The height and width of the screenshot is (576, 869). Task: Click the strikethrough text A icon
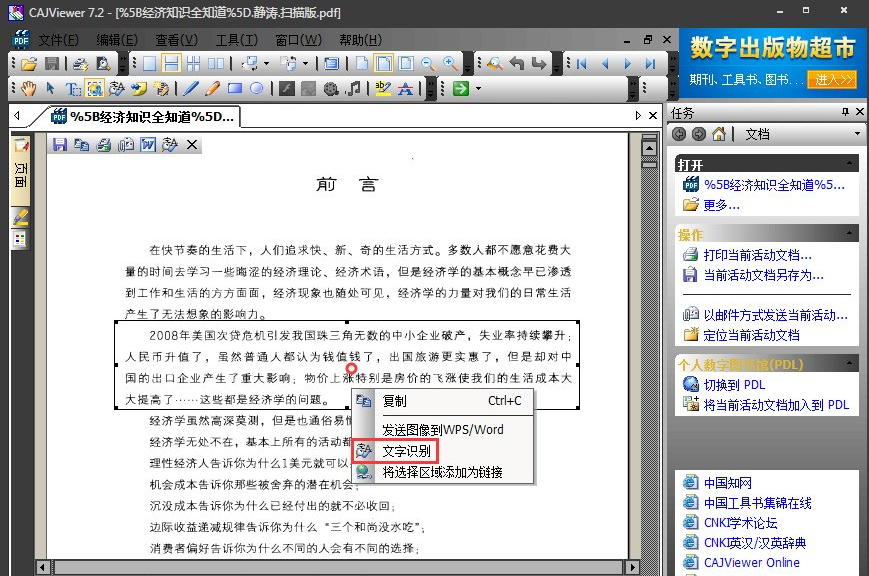tap(406, 88)
